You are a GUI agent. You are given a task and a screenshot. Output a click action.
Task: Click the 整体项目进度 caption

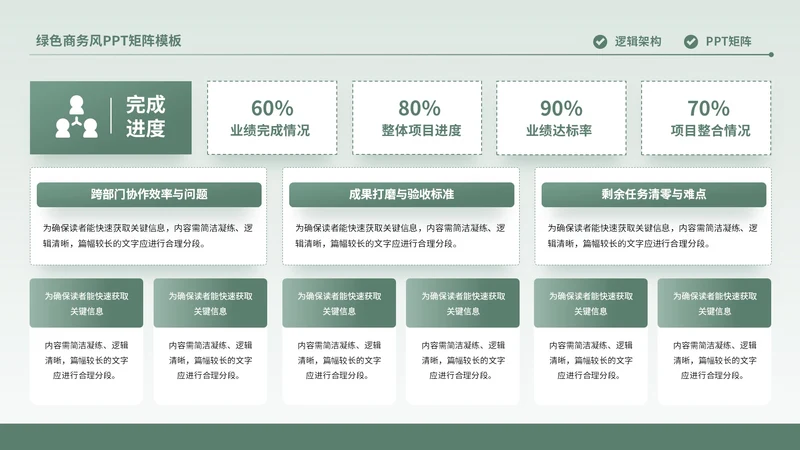pos(421,131)
